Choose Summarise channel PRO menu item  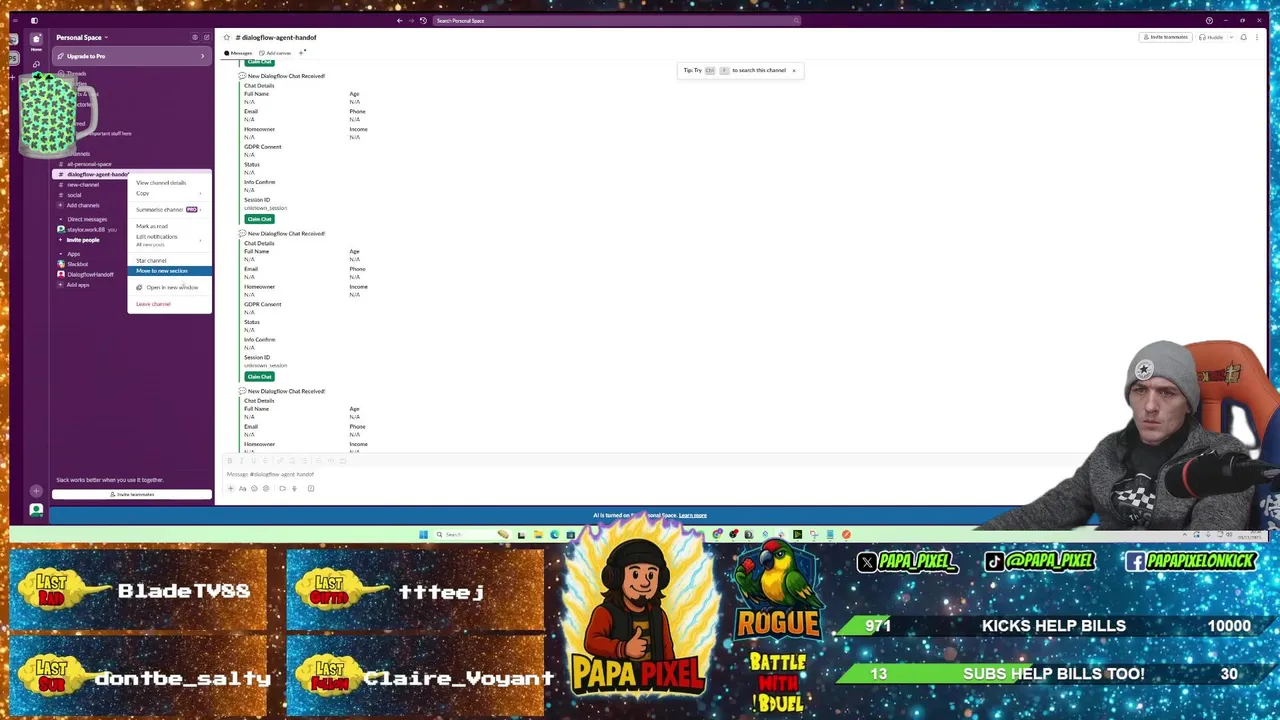169,210
